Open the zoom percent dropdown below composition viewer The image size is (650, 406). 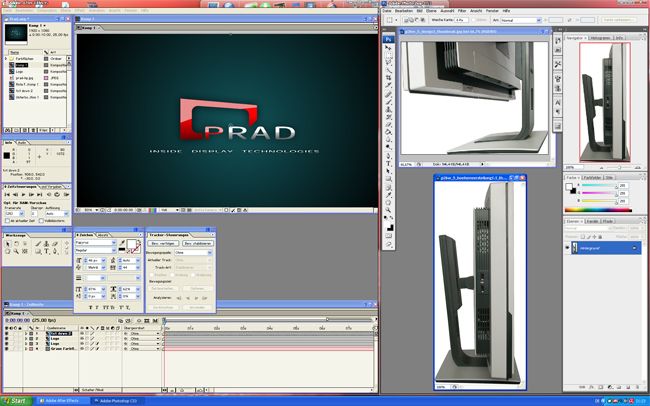pos(91,210)
